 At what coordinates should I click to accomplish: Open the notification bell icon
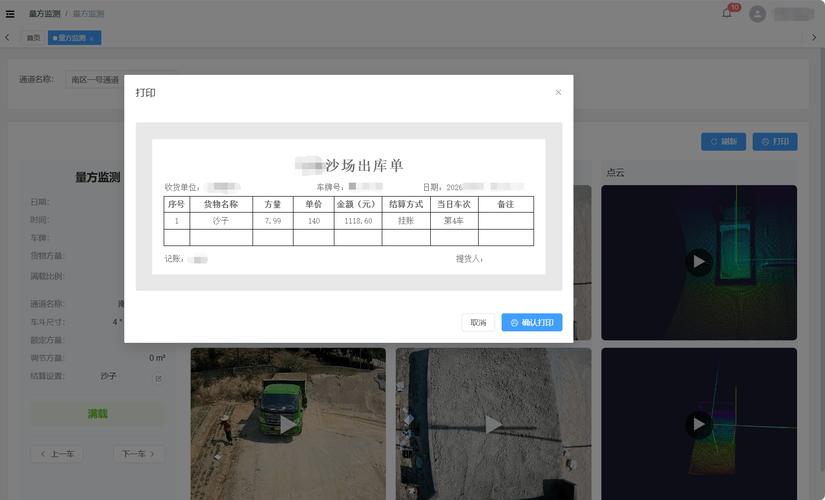727,13
